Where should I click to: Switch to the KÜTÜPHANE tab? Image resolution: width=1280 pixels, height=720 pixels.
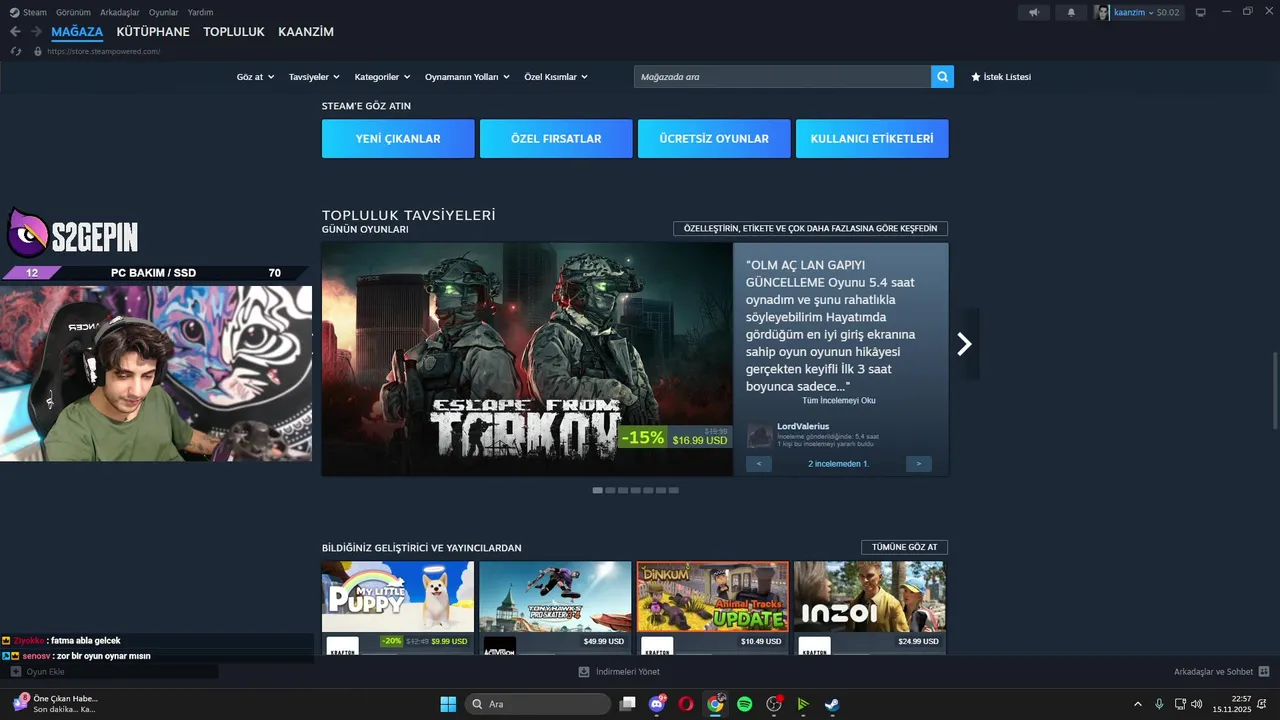point(153,32)
